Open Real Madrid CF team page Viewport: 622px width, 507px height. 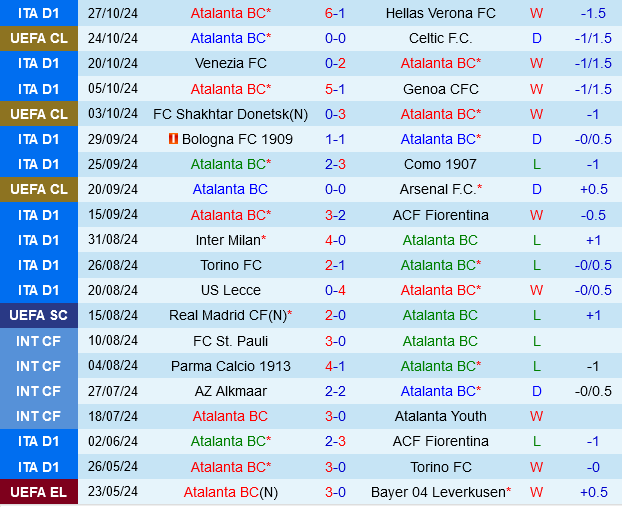226,315
